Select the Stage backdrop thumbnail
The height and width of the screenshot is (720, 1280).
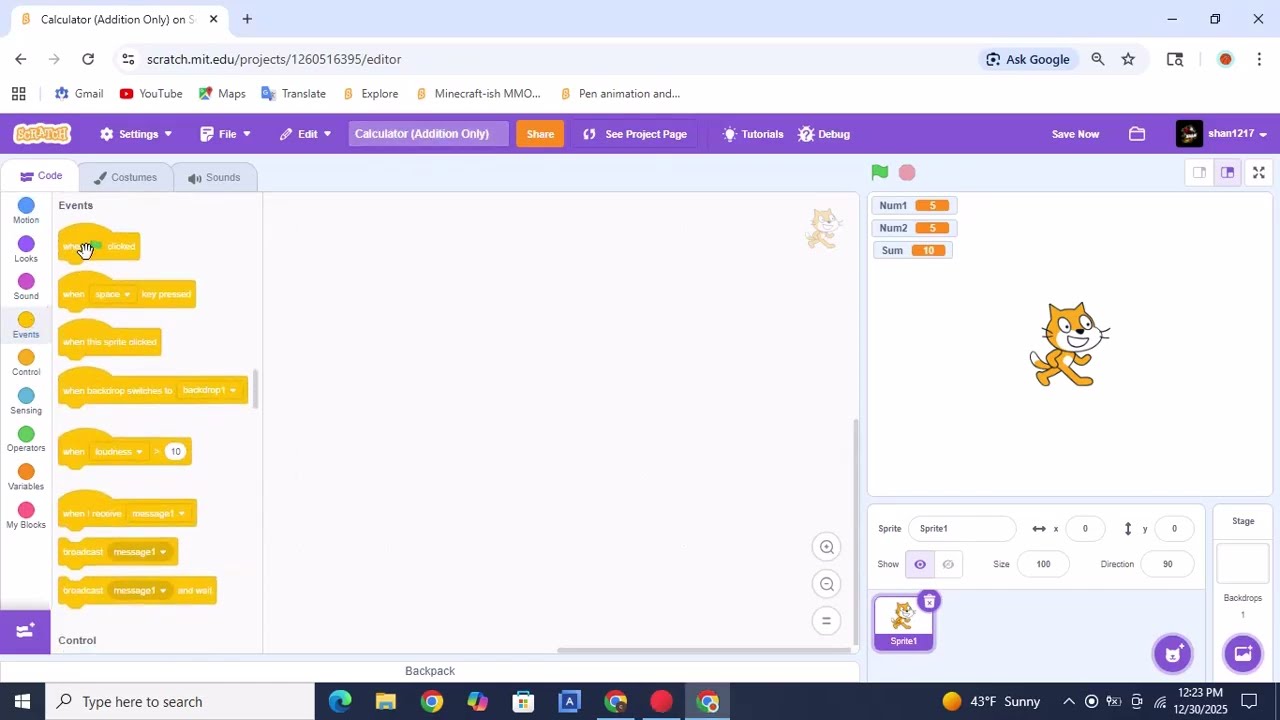[x=1243, y=562]
